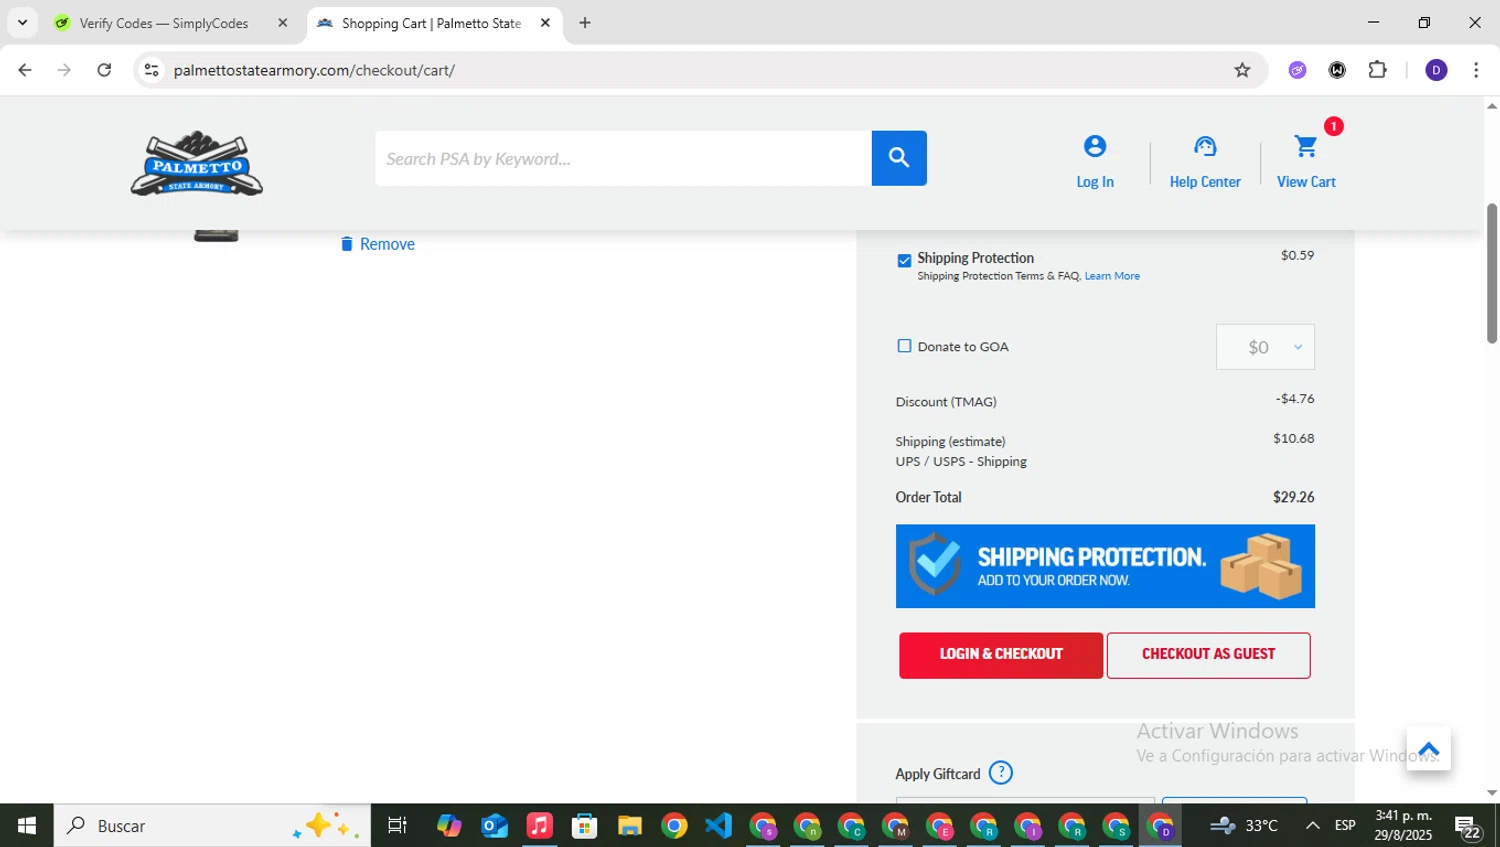This screenshot has height=847, width=1500.
Task: Go back to the previous page
Action: (x=25, y=70)
